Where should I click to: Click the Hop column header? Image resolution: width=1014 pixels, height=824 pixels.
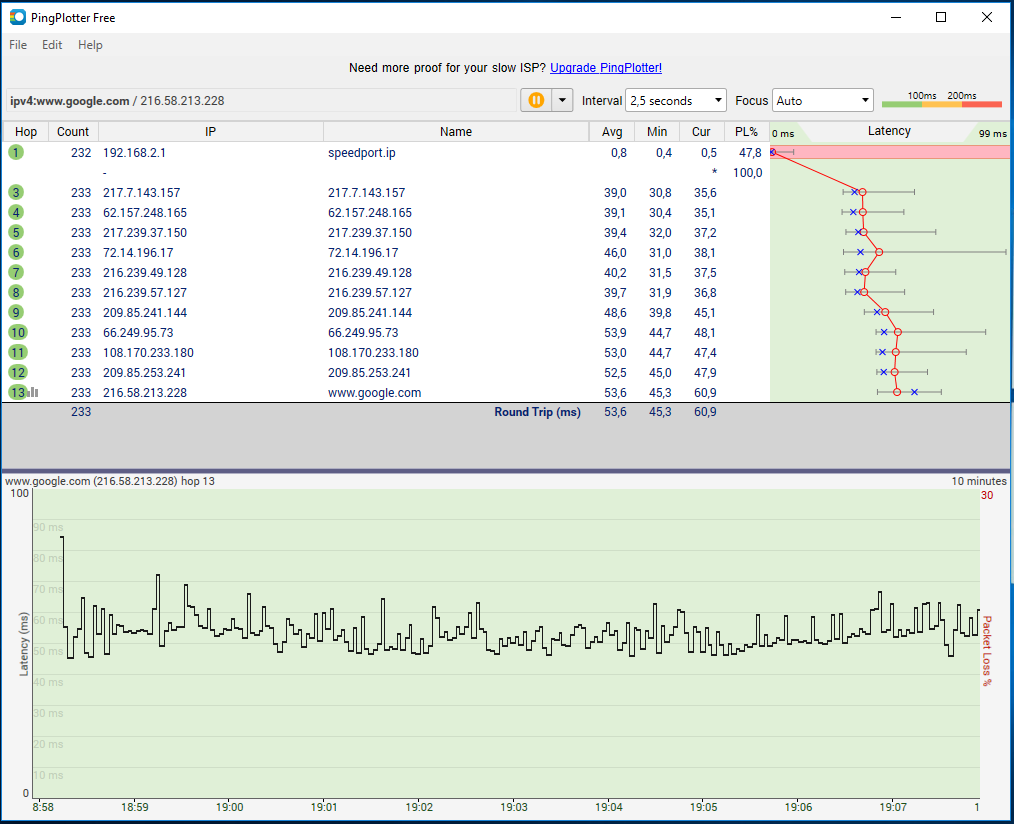click(26, 132)
